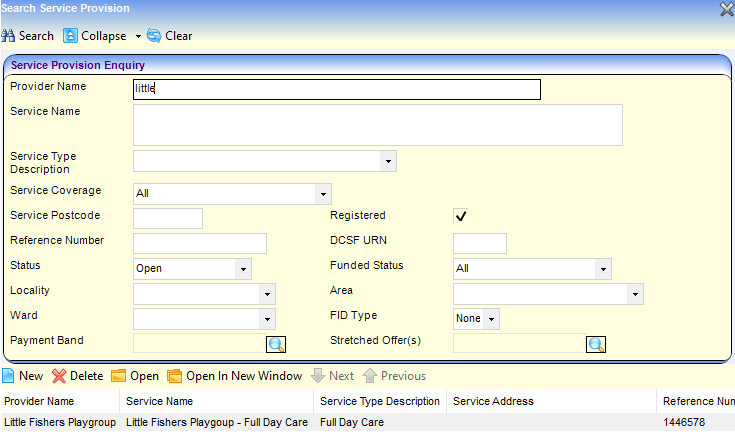The image size is (735, 432).
Task: Open Payment Band lookup magnifier
Action: click(x=276, y=344)
